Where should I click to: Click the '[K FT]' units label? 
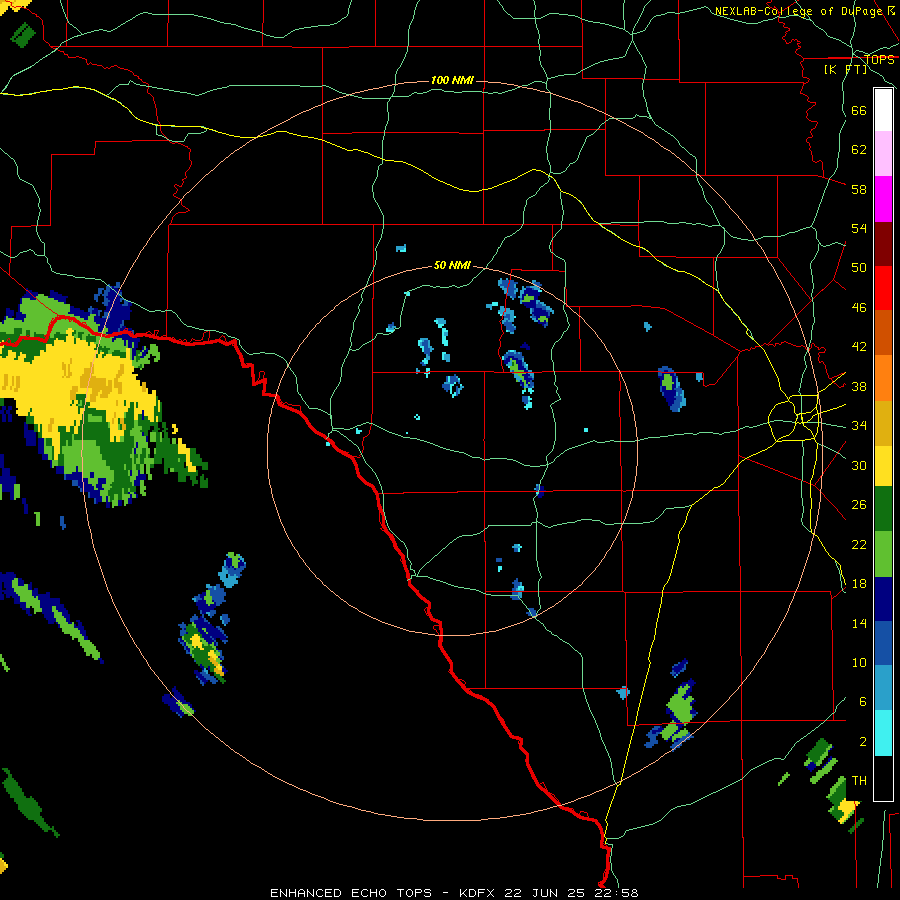(845, 69)
